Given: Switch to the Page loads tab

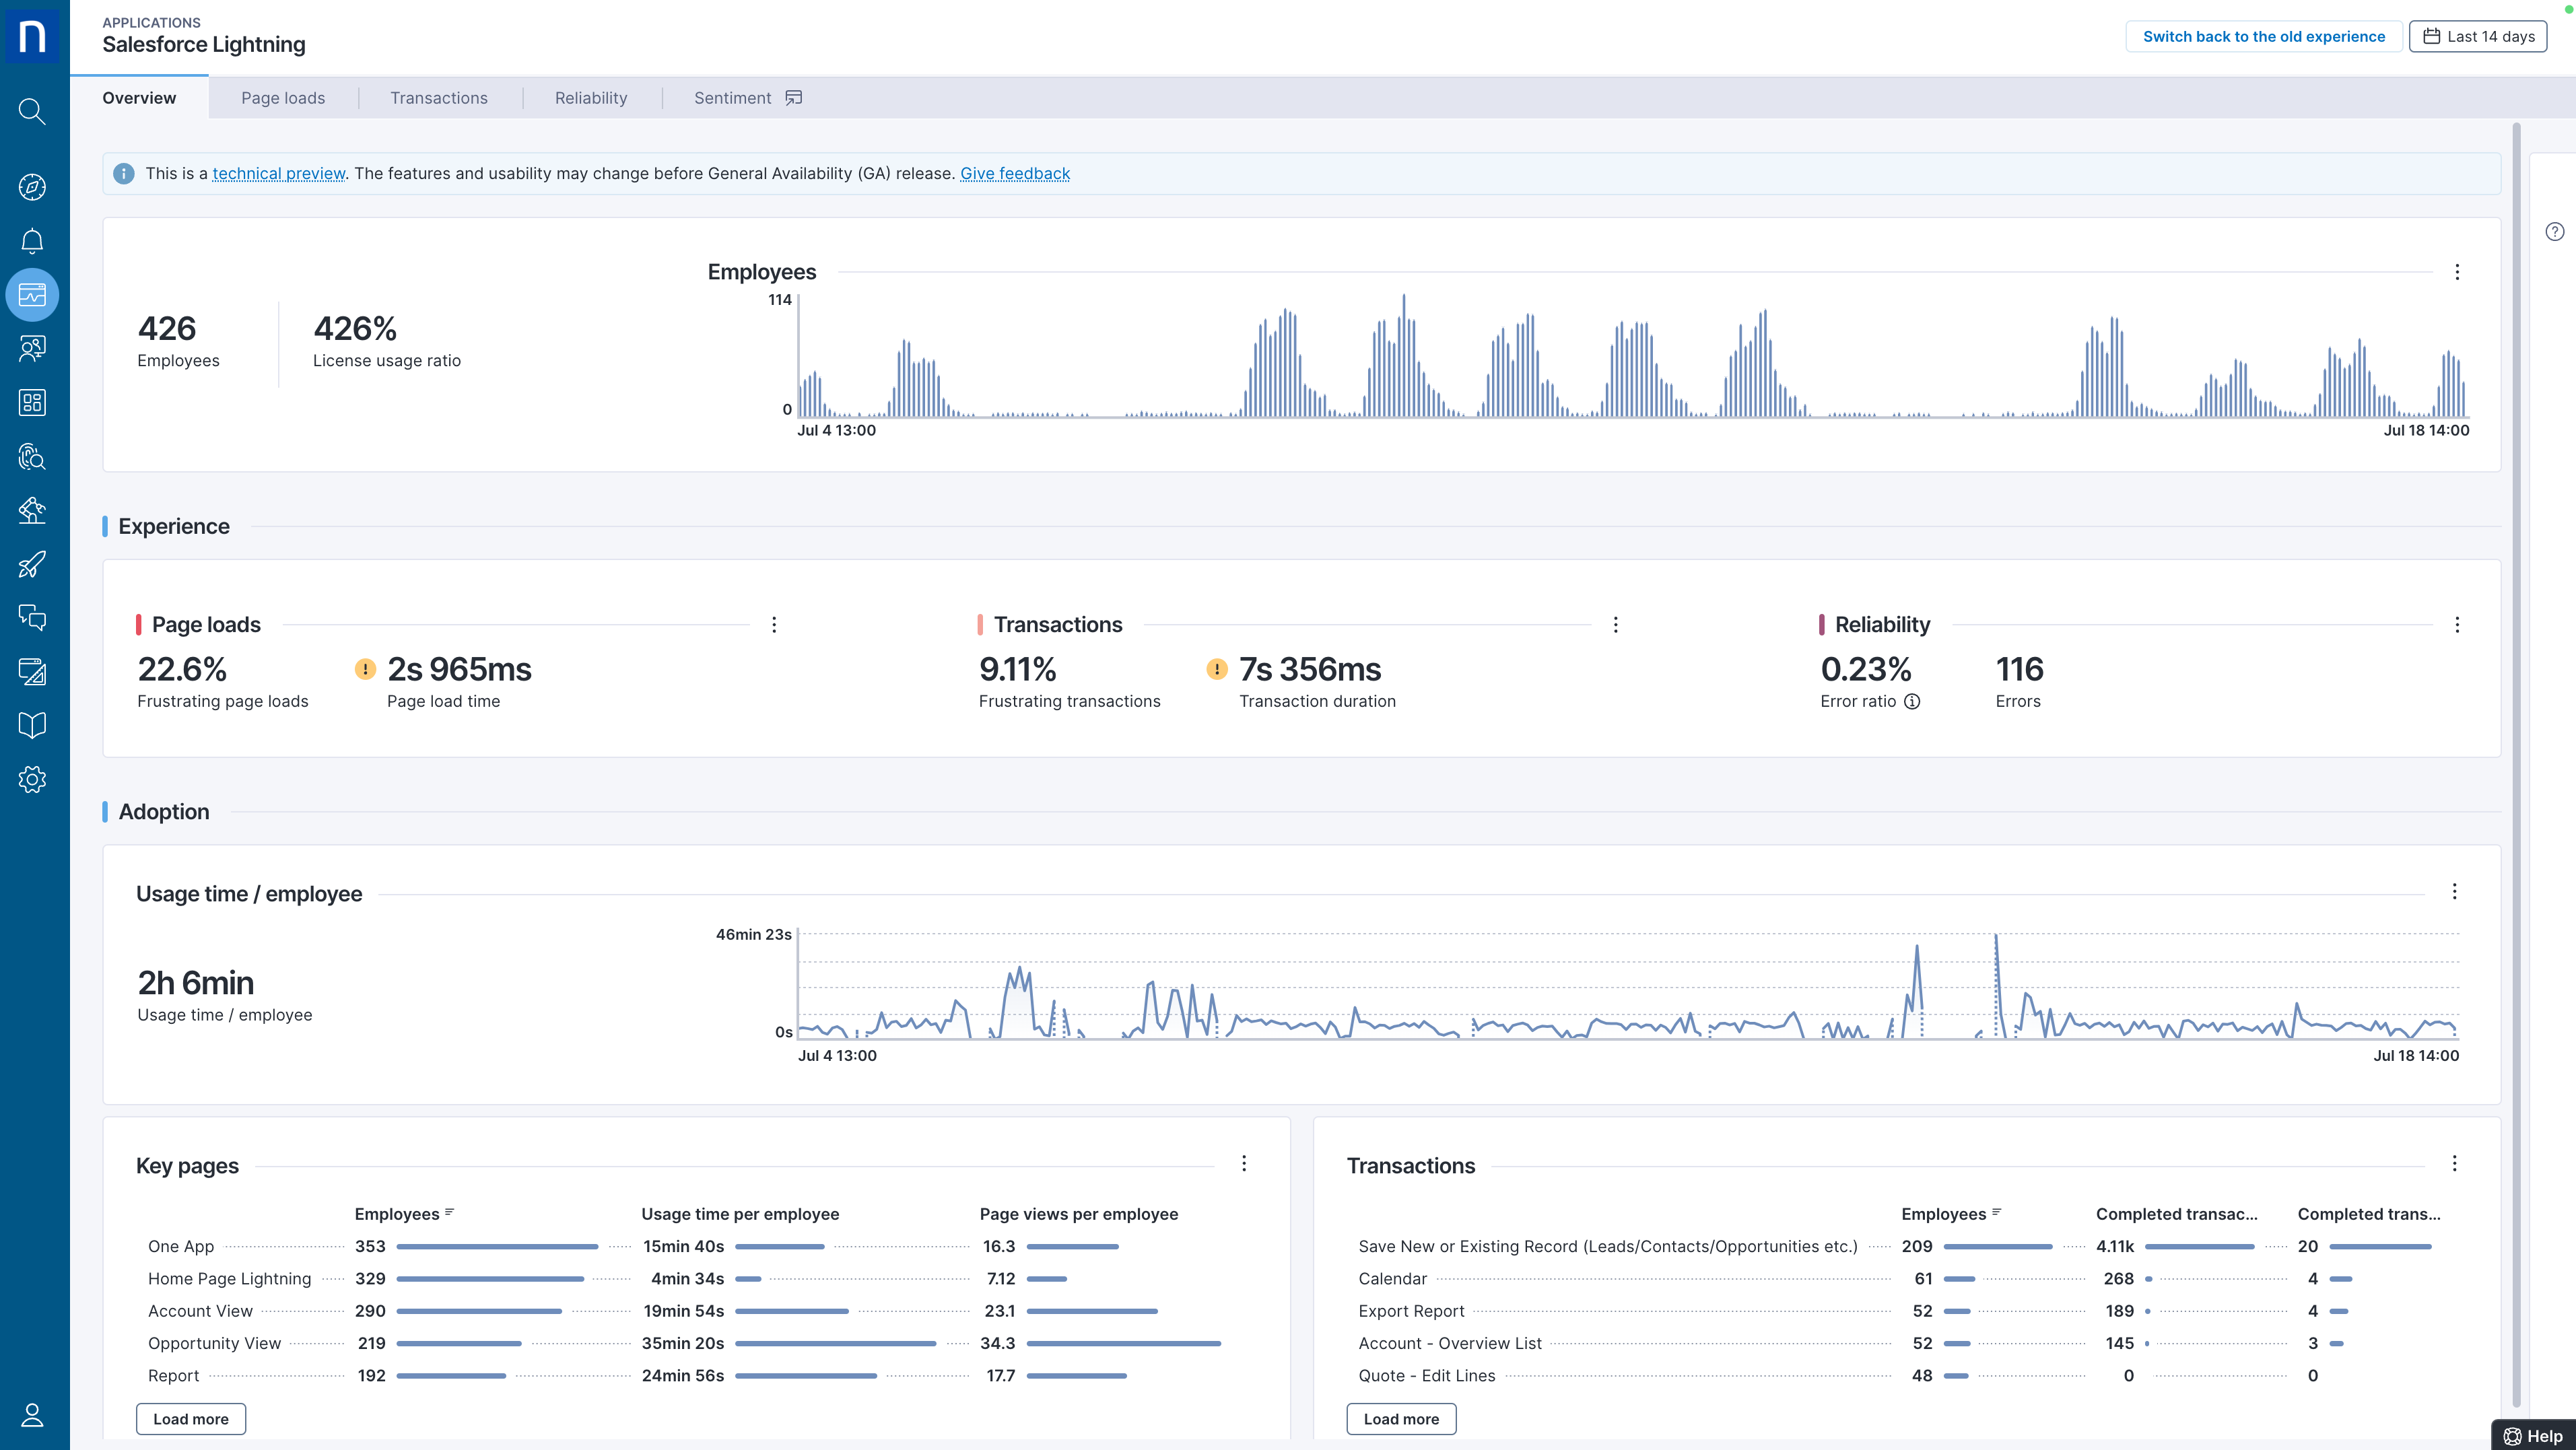Looking at the screenshot, I should [x=283, y=98].
